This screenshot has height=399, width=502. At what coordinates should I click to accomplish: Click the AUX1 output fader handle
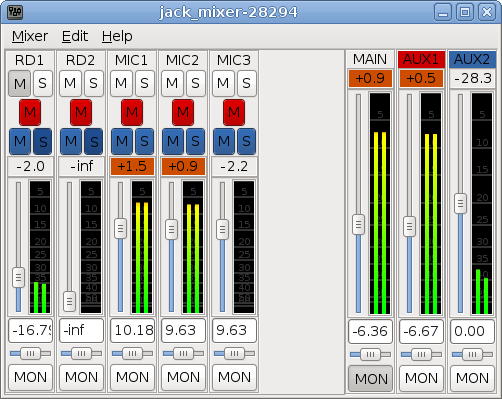(x=409, y=227)
